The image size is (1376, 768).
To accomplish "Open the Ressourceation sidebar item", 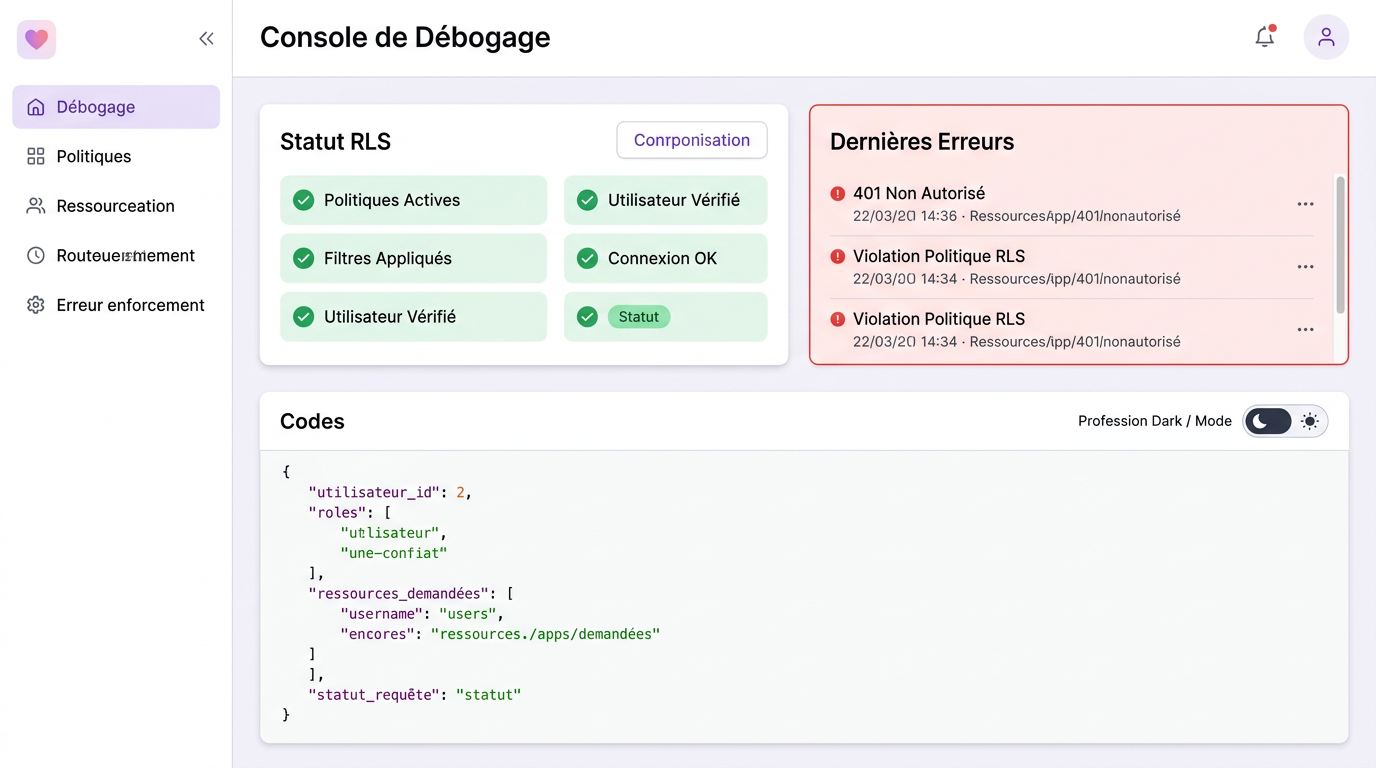I will (x=116, y=206).
